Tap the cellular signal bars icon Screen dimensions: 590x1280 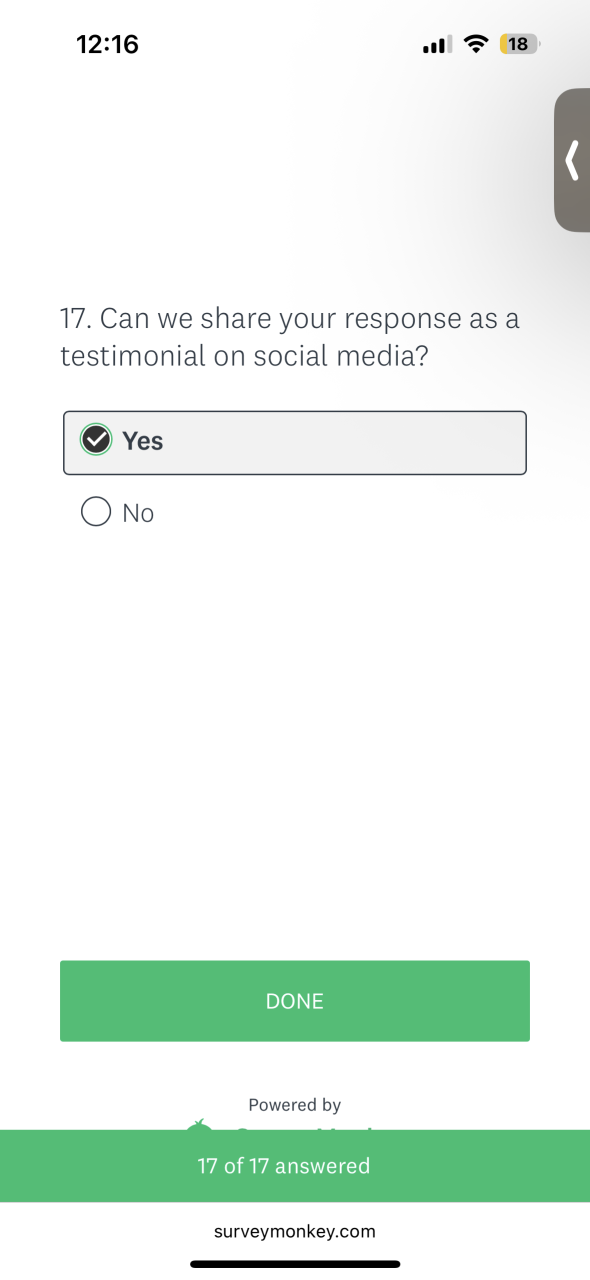(x=438, y=45)
